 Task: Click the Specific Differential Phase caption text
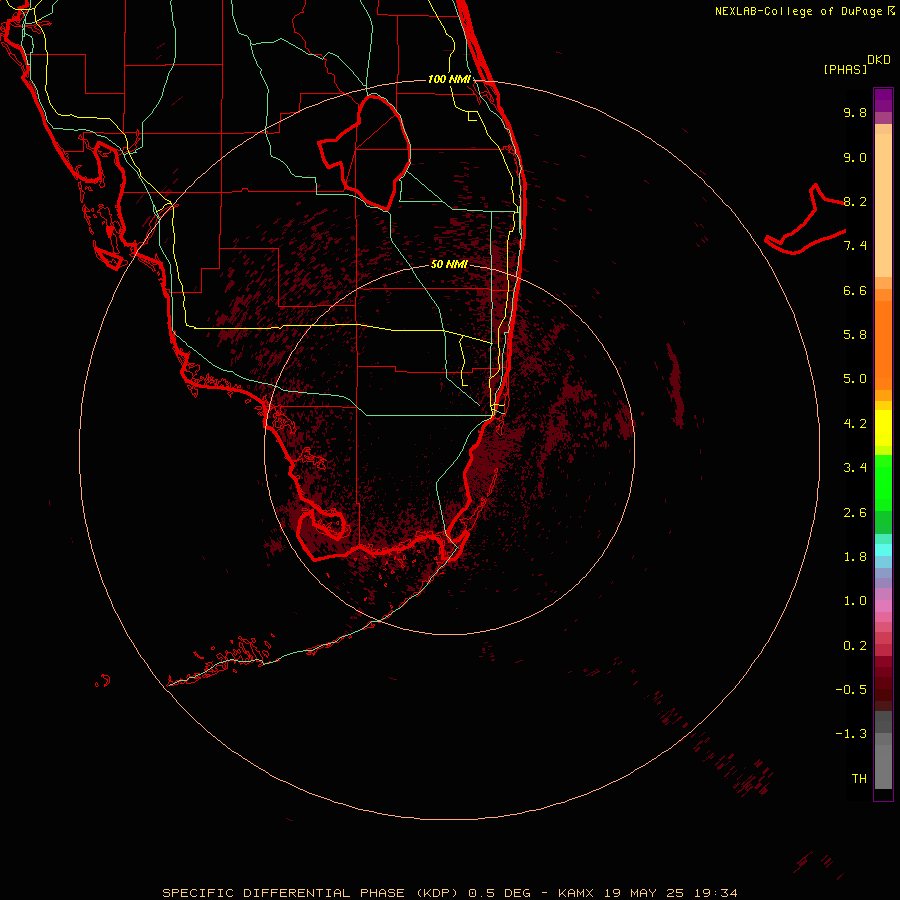(449, 893)
